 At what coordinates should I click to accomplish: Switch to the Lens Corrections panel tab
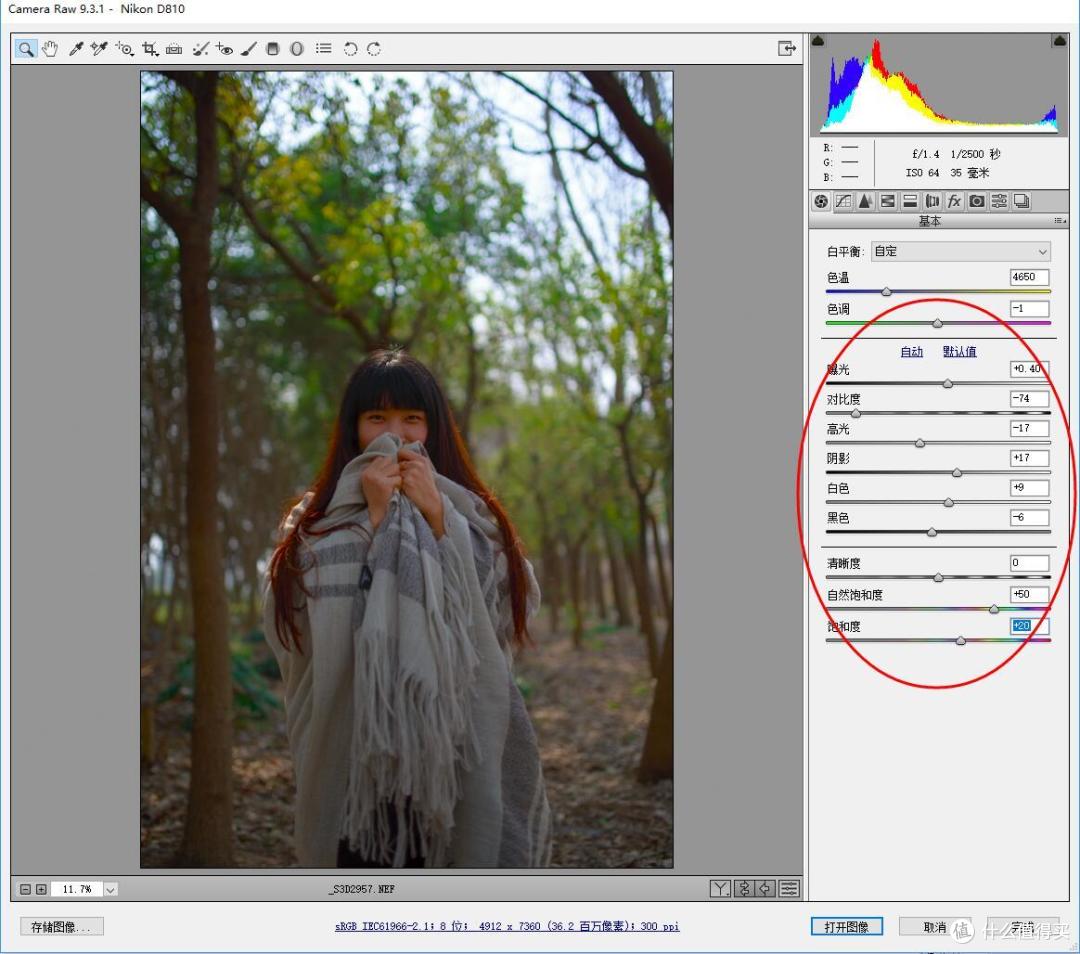click(932, 201)
